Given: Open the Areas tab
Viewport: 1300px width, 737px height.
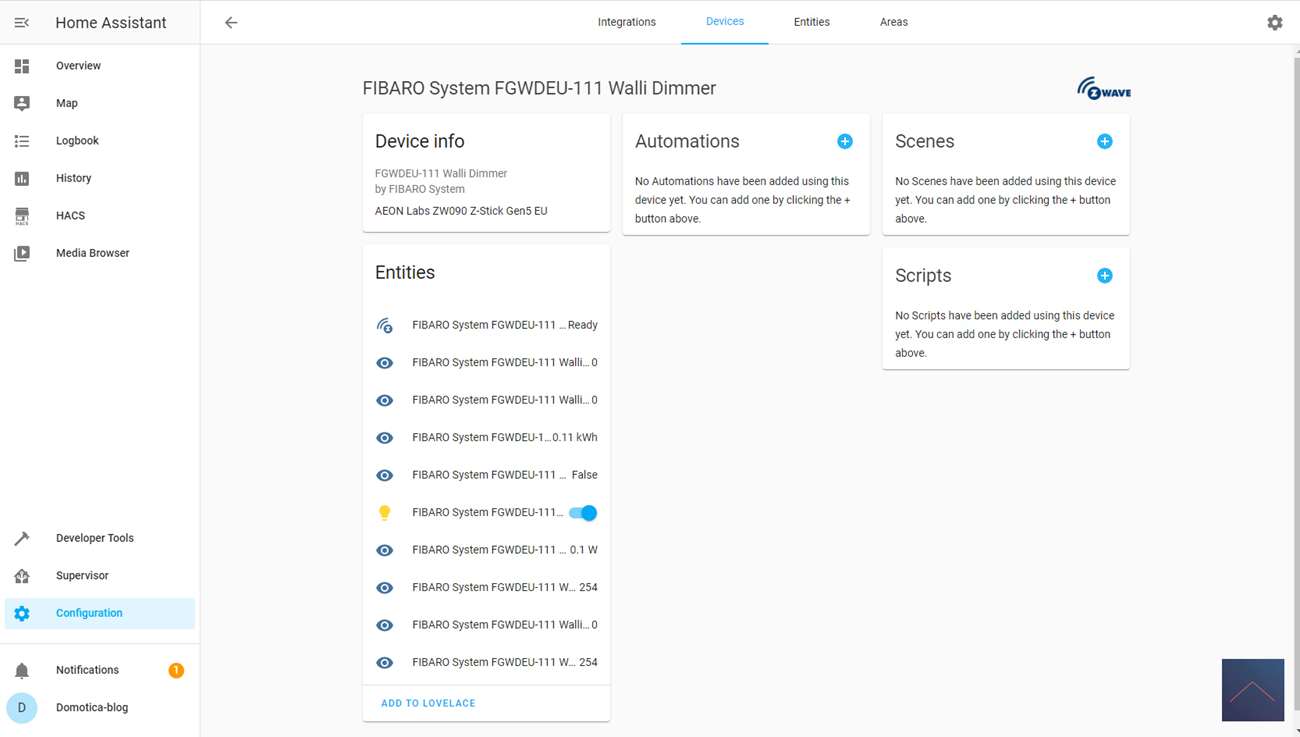Looking at the screenshot, I should point(894,22).
